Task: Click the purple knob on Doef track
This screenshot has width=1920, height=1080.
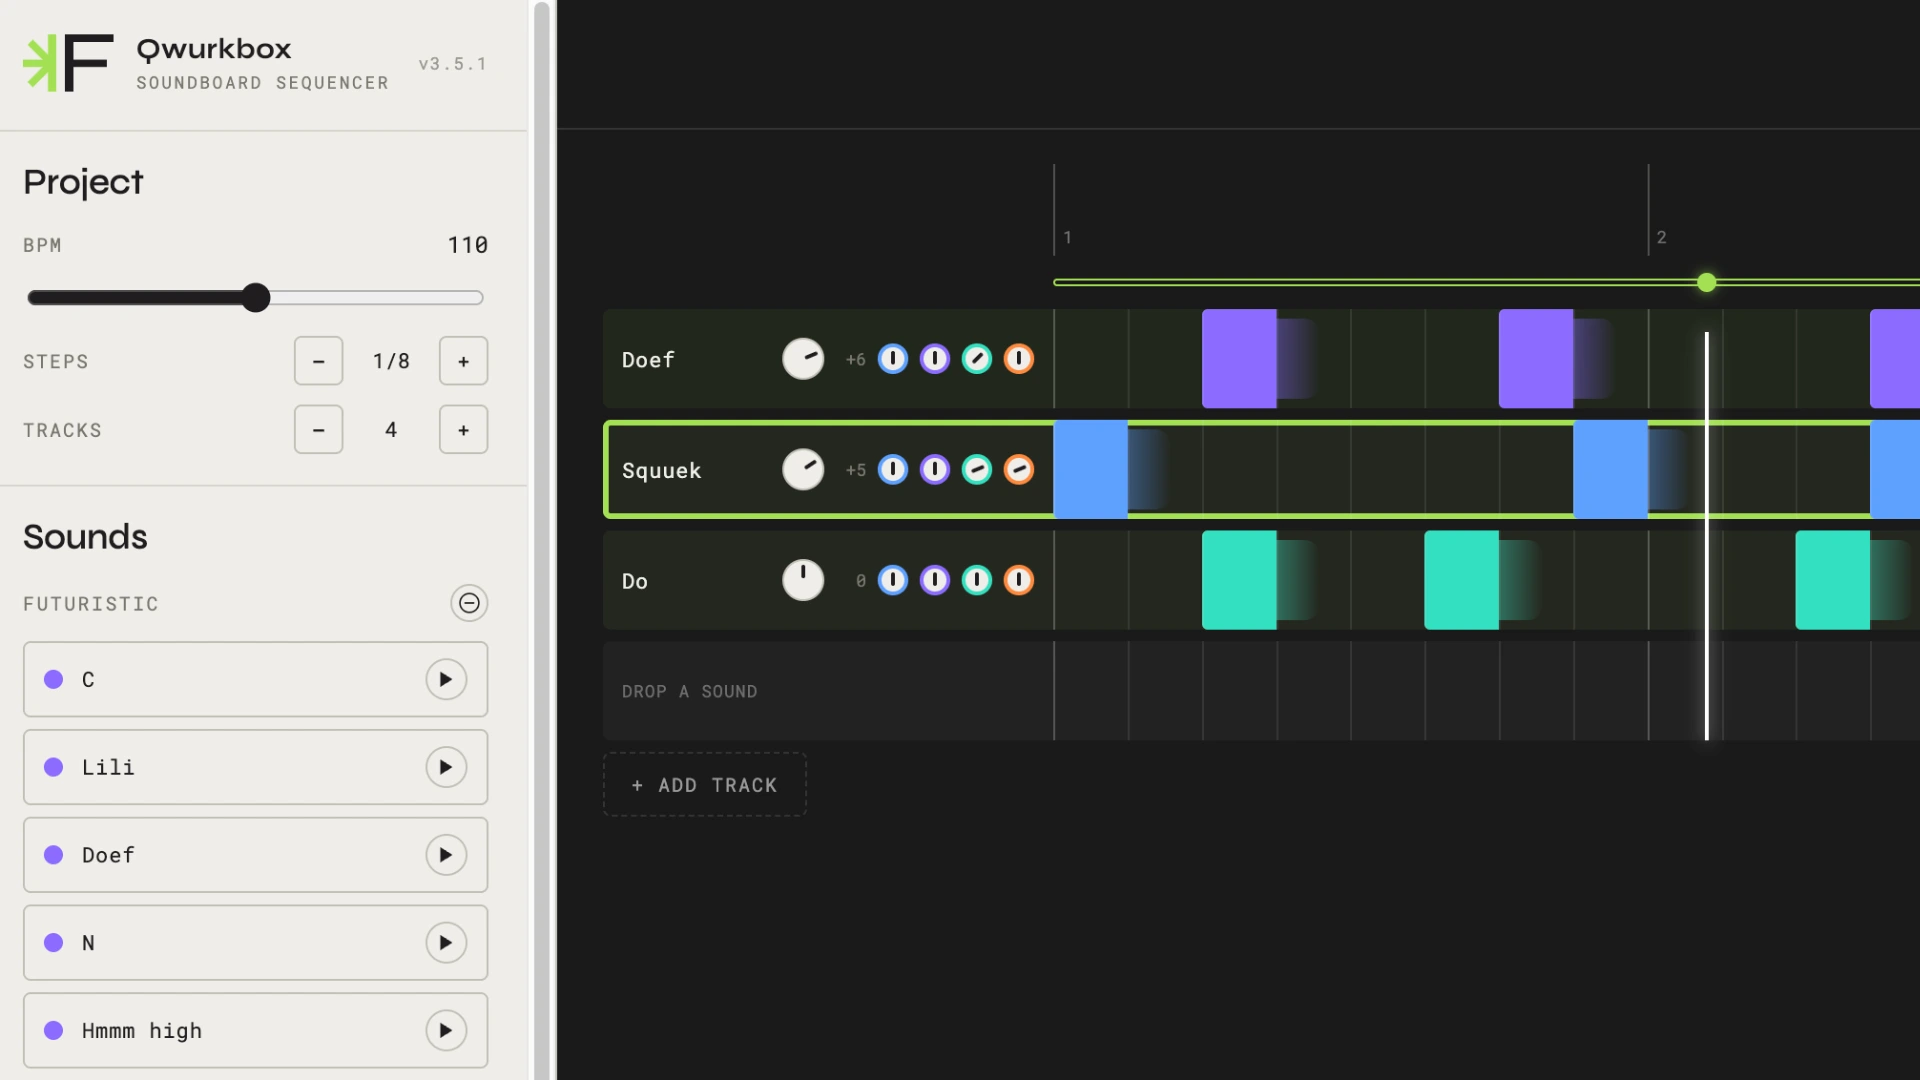Action: click(x=935, y=359)
